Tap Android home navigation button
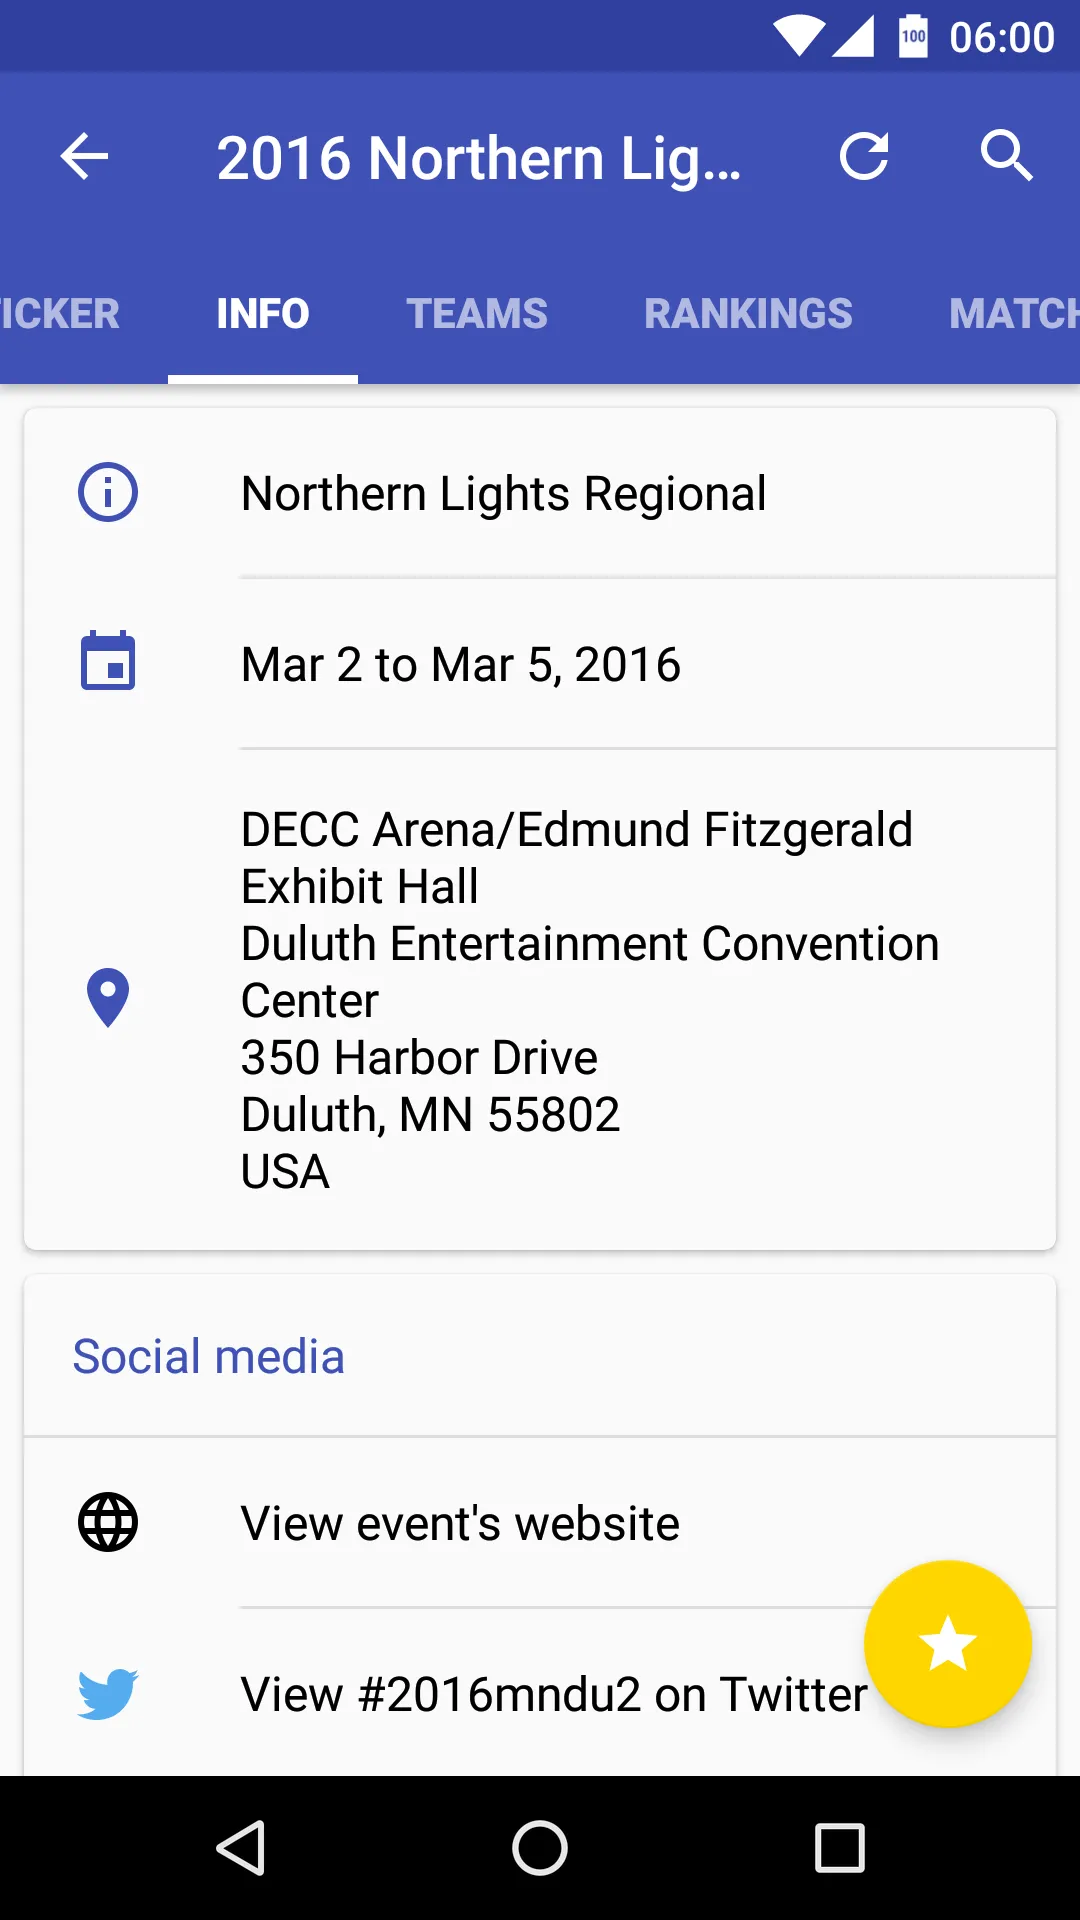1080x1920 pixels. [x=540, y=1848]
